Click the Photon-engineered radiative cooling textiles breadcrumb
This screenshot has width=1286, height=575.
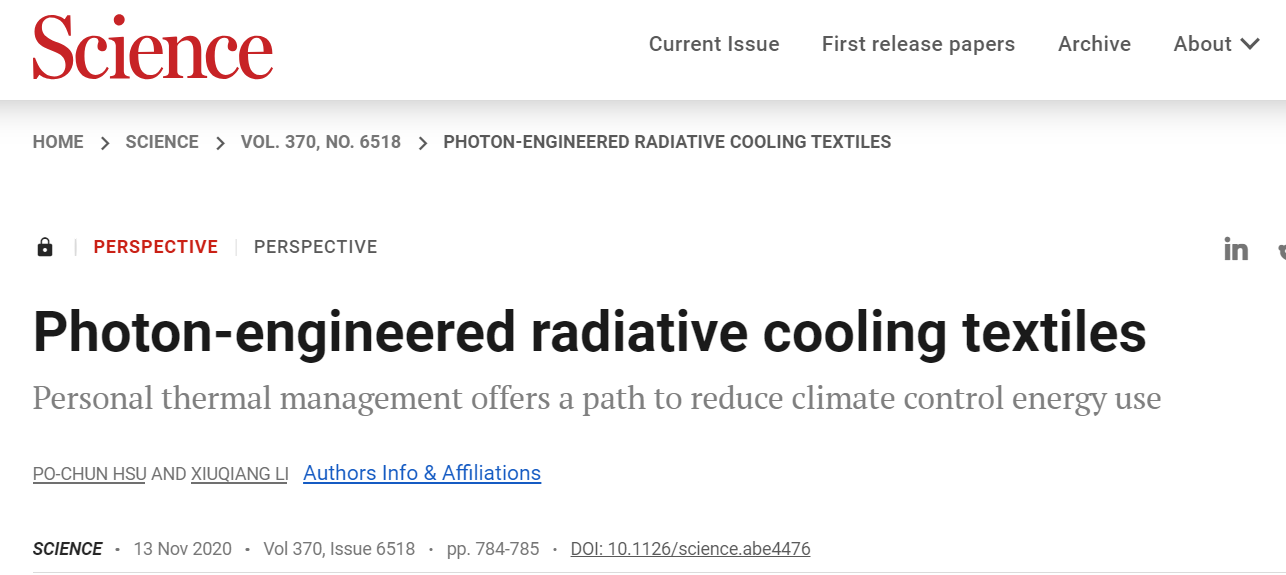[667, 142]
